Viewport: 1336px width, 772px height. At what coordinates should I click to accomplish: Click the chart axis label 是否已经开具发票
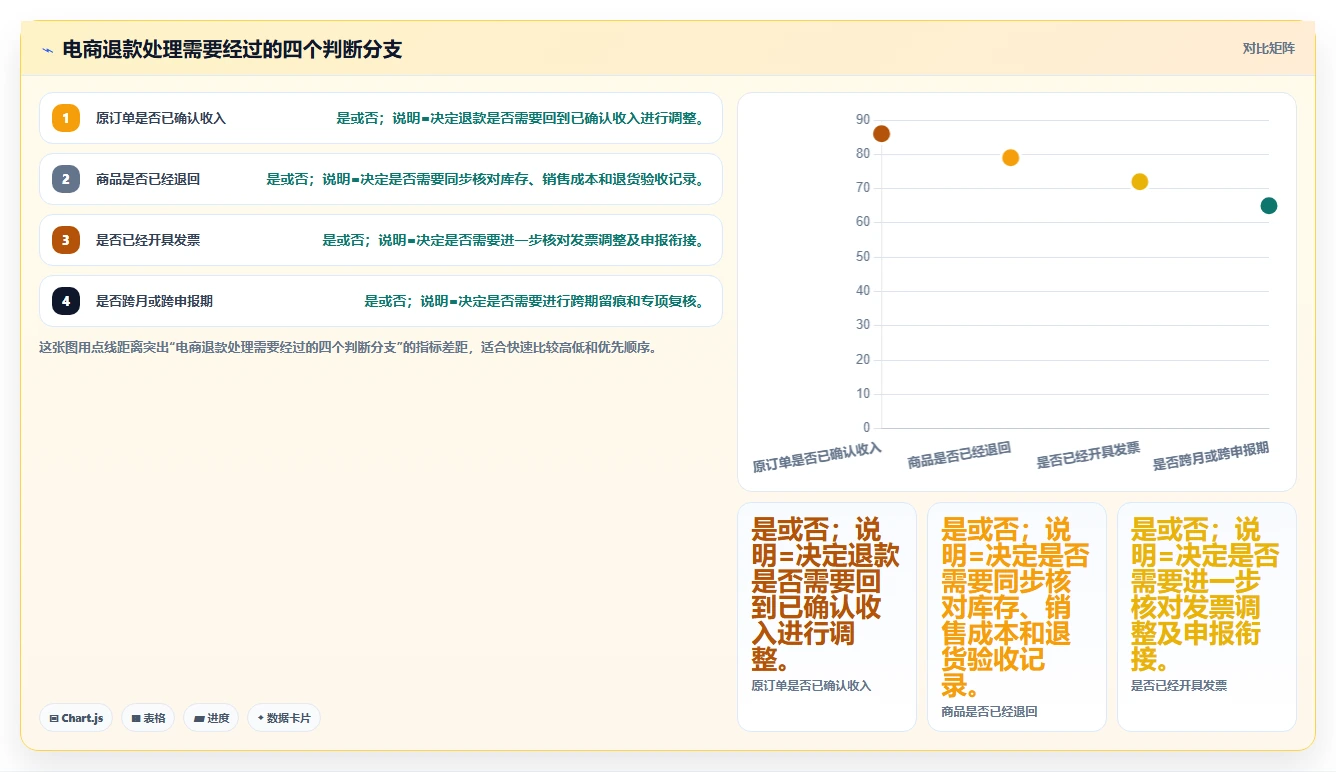(1088, 455)
